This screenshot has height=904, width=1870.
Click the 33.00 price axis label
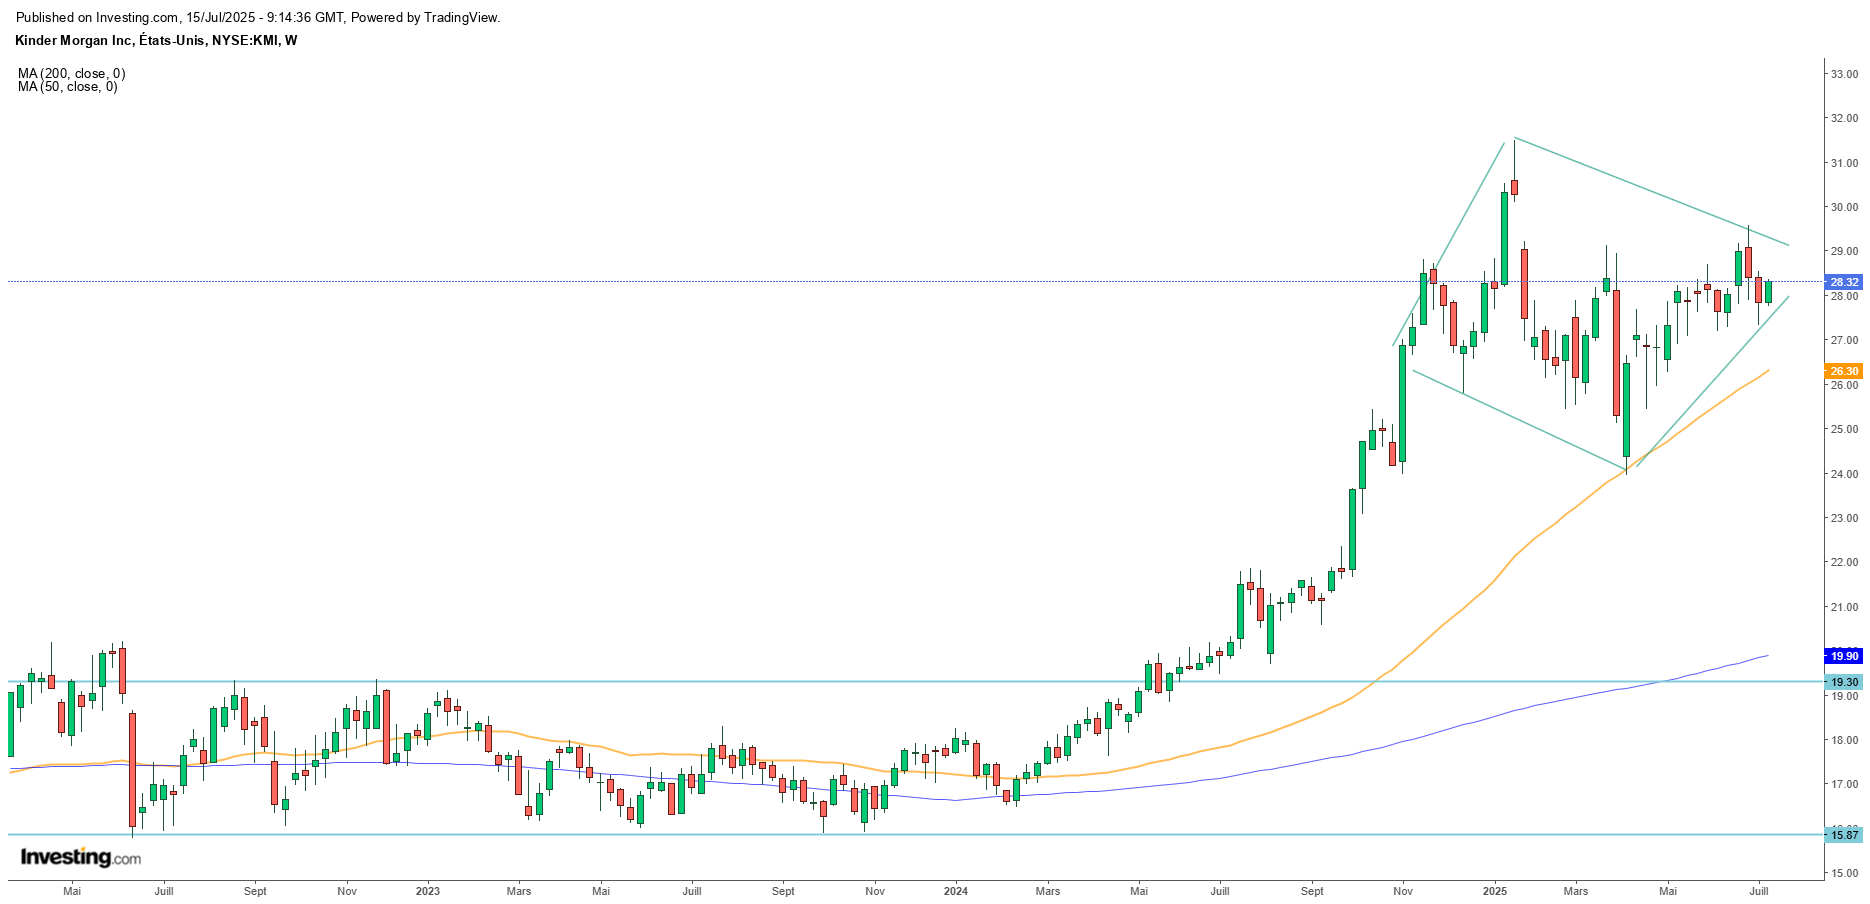(x=1844, y=74)
